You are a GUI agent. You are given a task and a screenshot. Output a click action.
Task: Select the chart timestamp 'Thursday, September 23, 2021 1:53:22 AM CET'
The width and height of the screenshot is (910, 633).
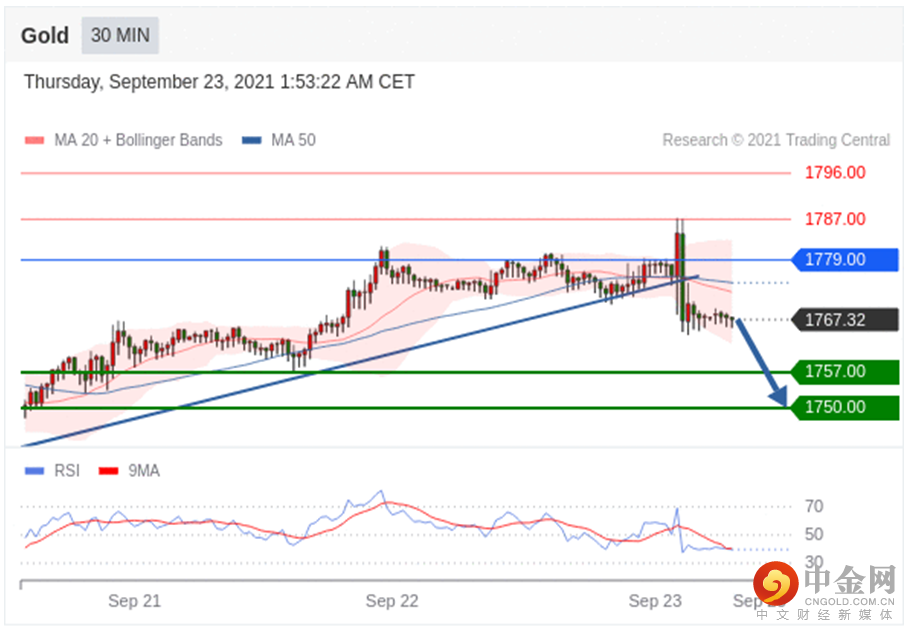[219, 82]
